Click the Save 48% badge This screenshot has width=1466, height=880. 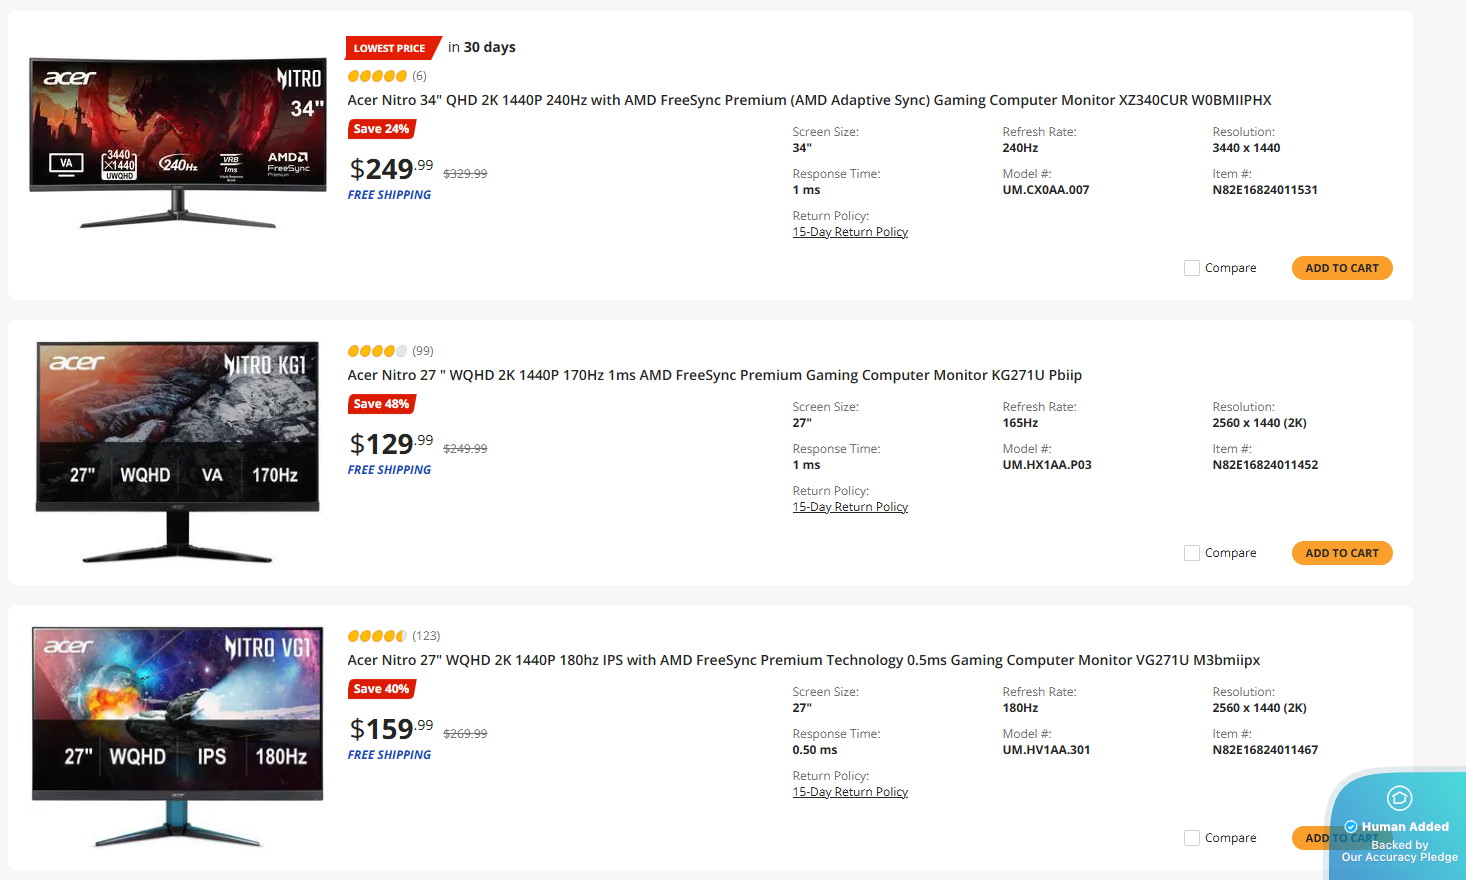[x=381, y=404]
